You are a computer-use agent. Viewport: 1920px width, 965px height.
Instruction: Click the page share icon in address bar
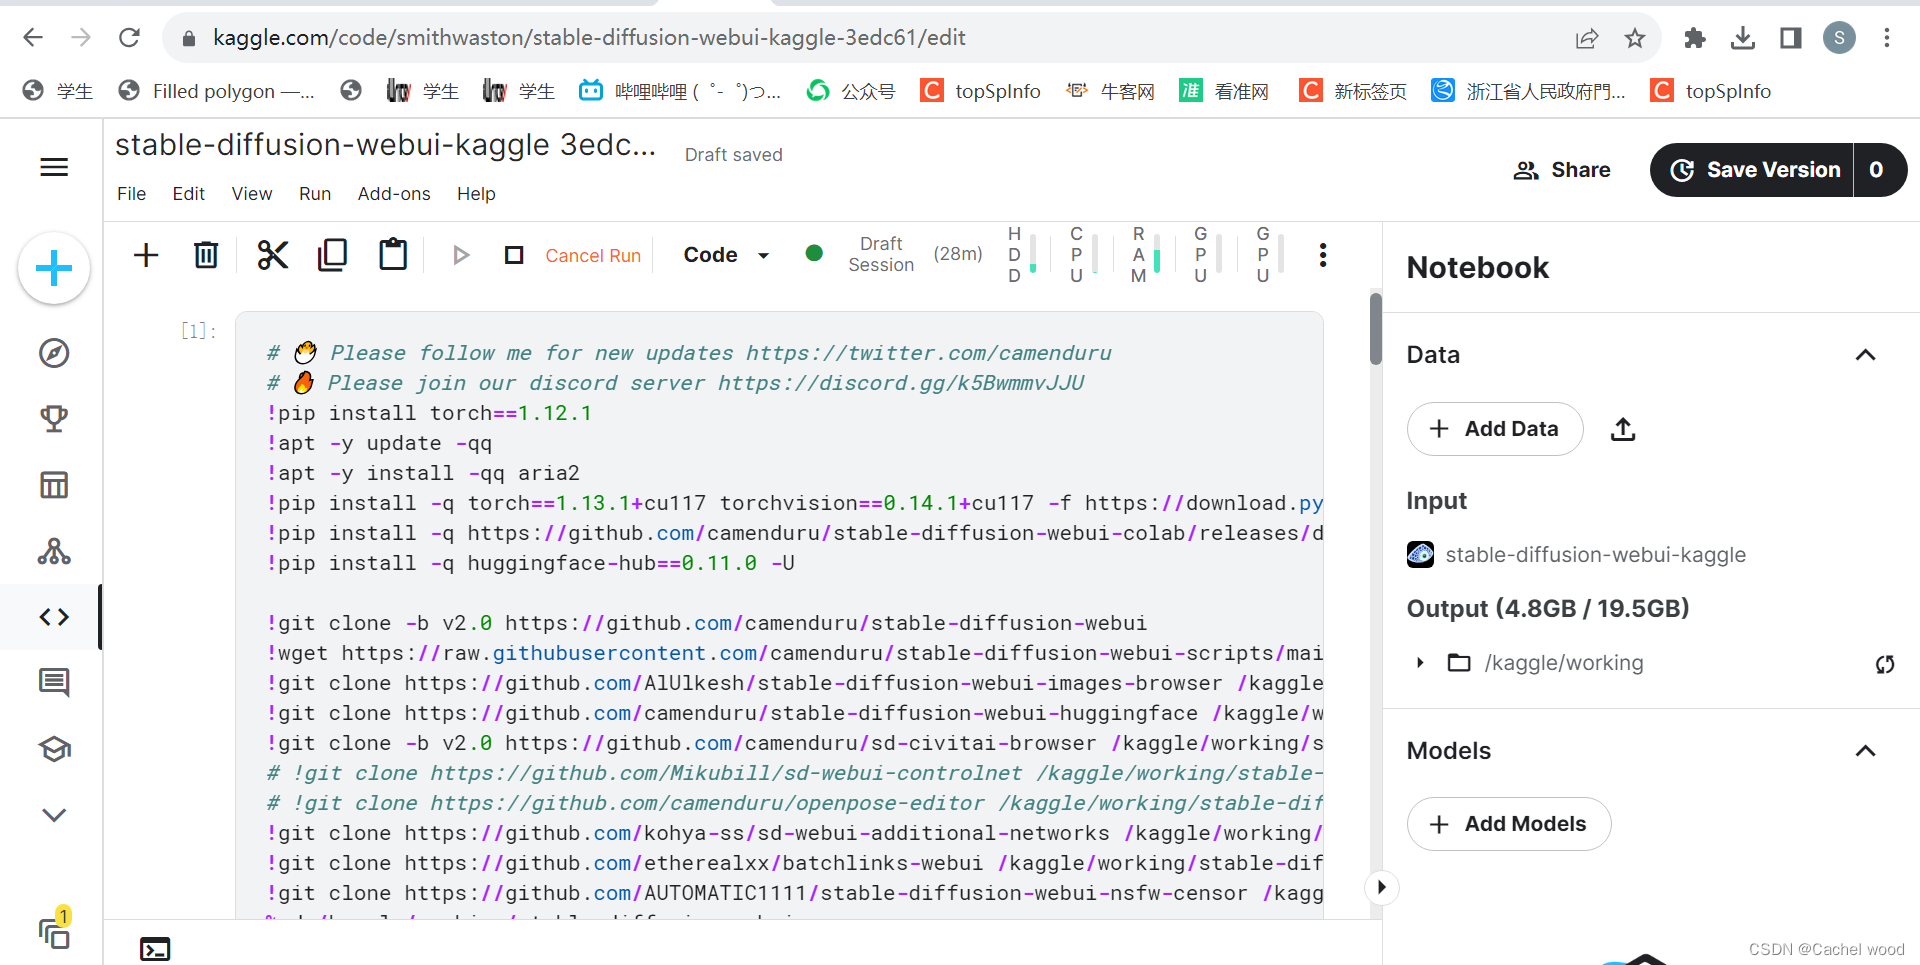pos(1586,38)
